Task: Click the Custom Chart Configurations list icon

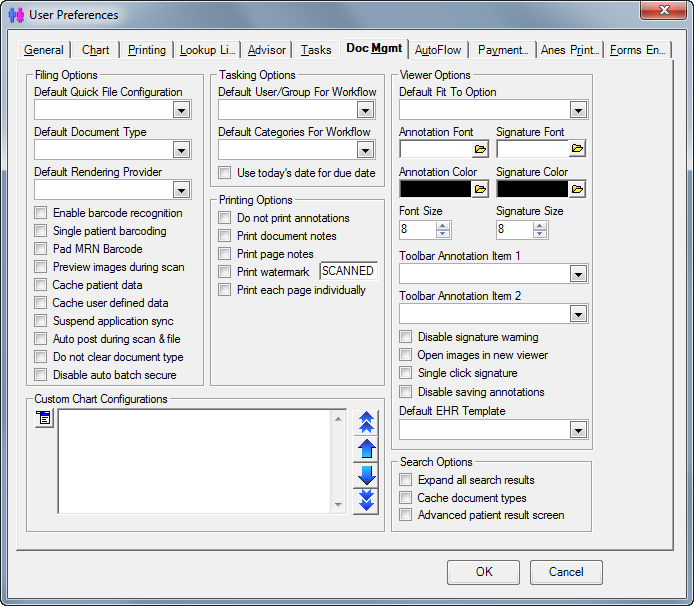Action: coord(44,418)
